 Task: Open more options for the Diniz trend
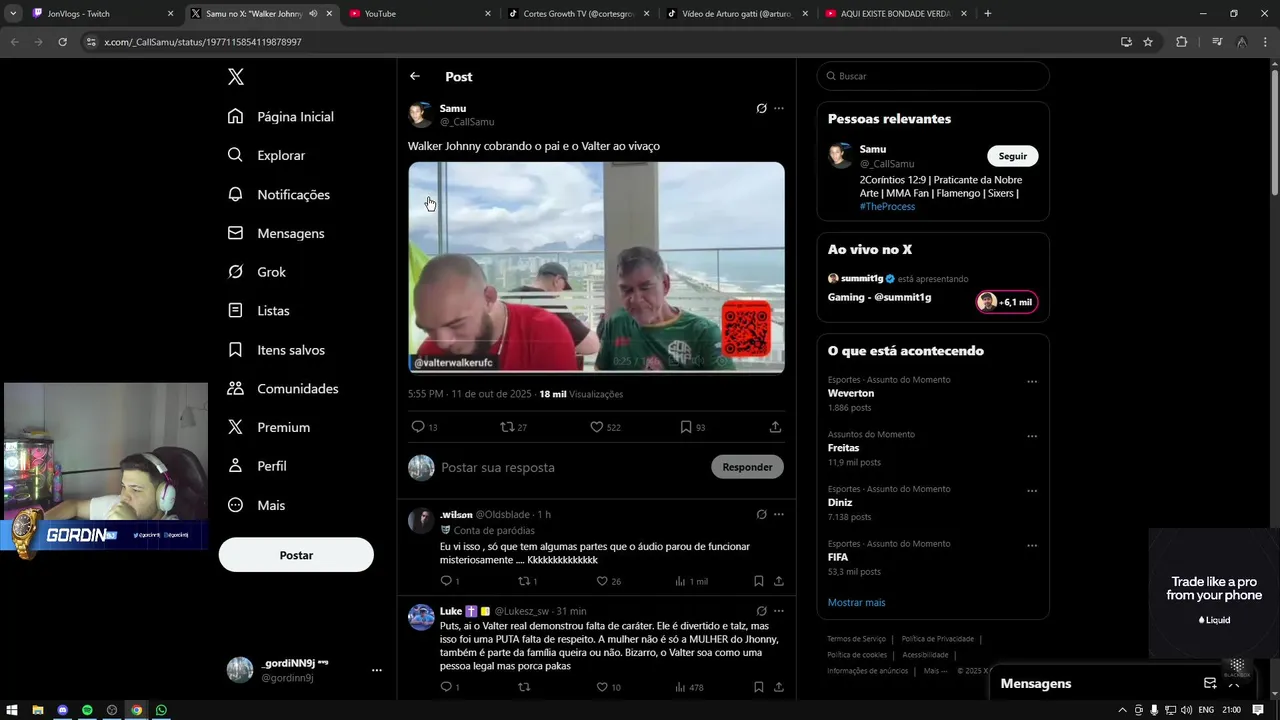tap(1032, 492)
